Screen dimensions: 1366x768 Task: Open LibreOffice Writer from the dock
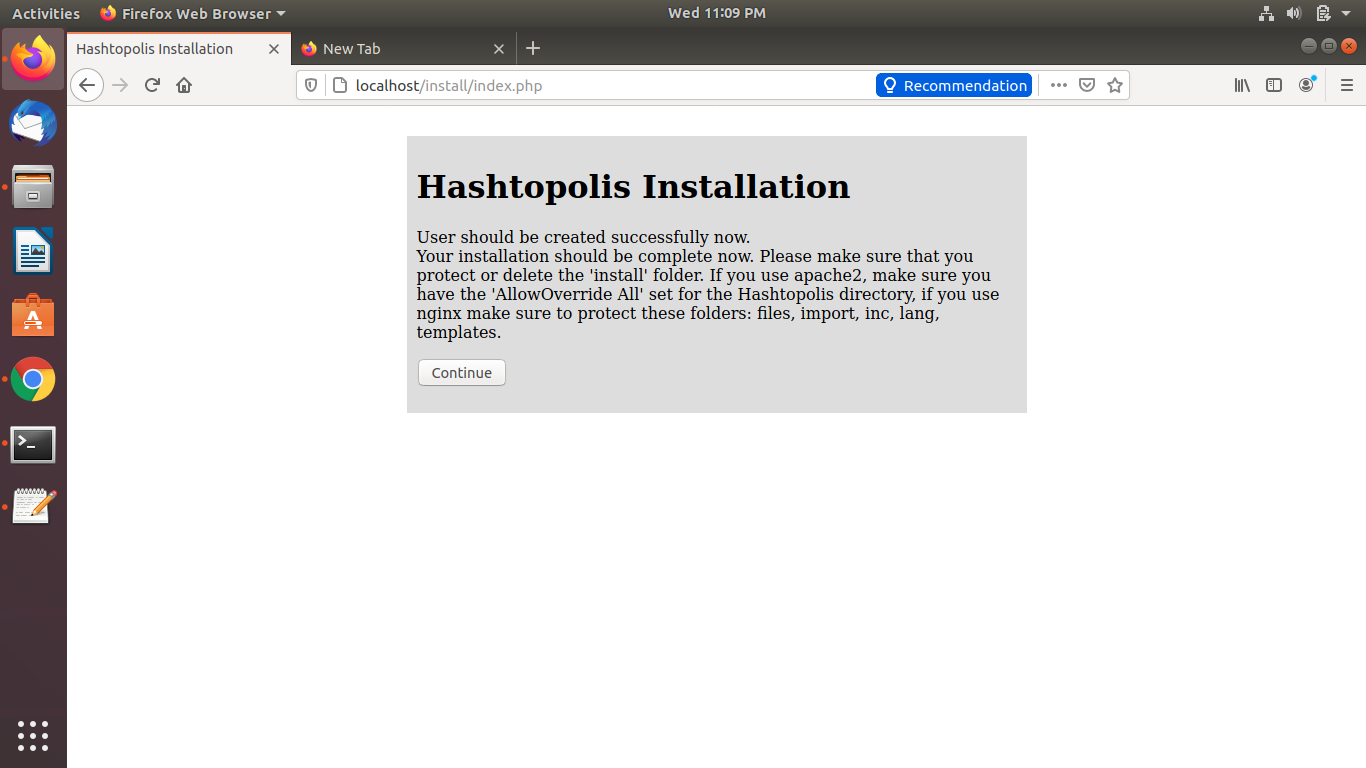(33, 251)
